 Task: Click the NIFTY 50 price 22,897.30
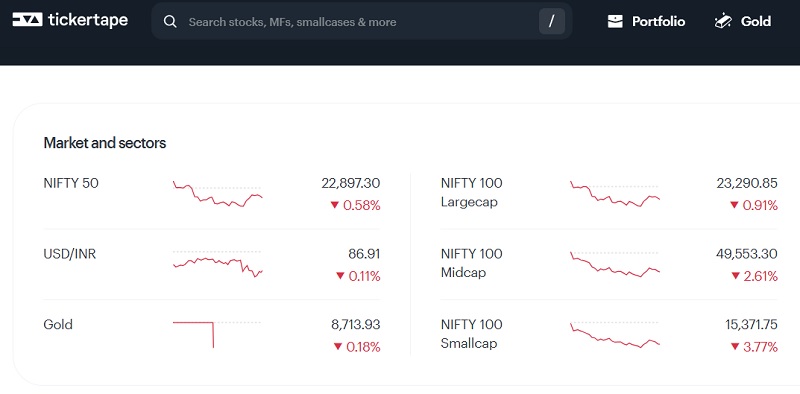[351, 183]
